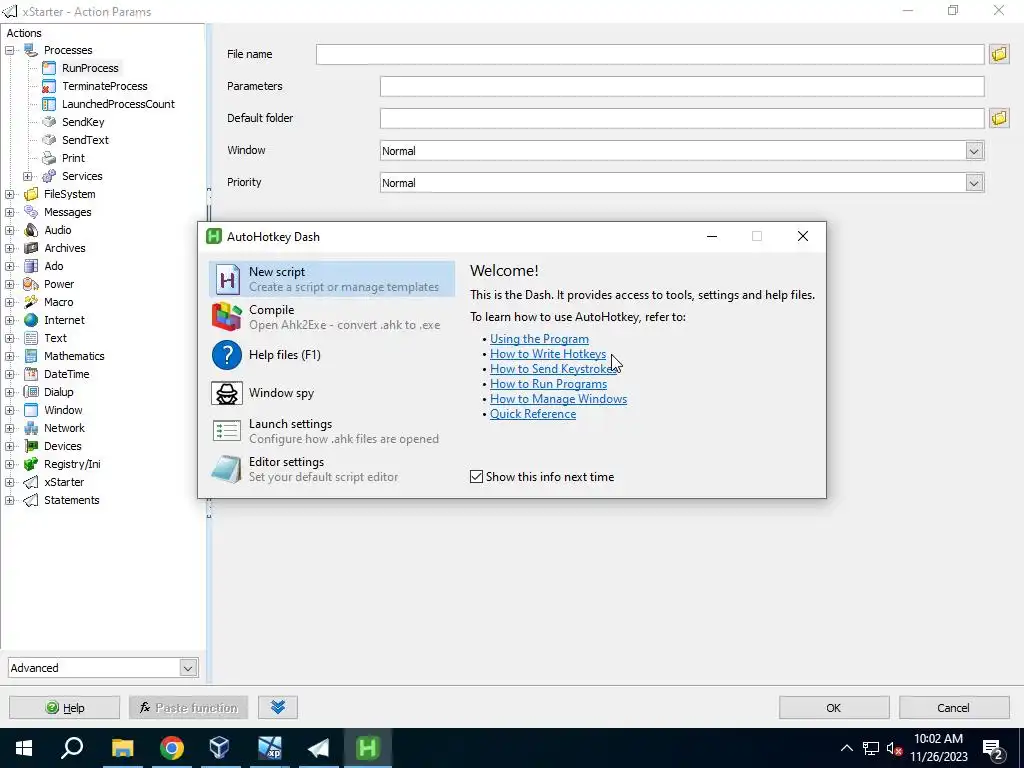Open New script in AutoHotkey Dash

click(332, 279)
